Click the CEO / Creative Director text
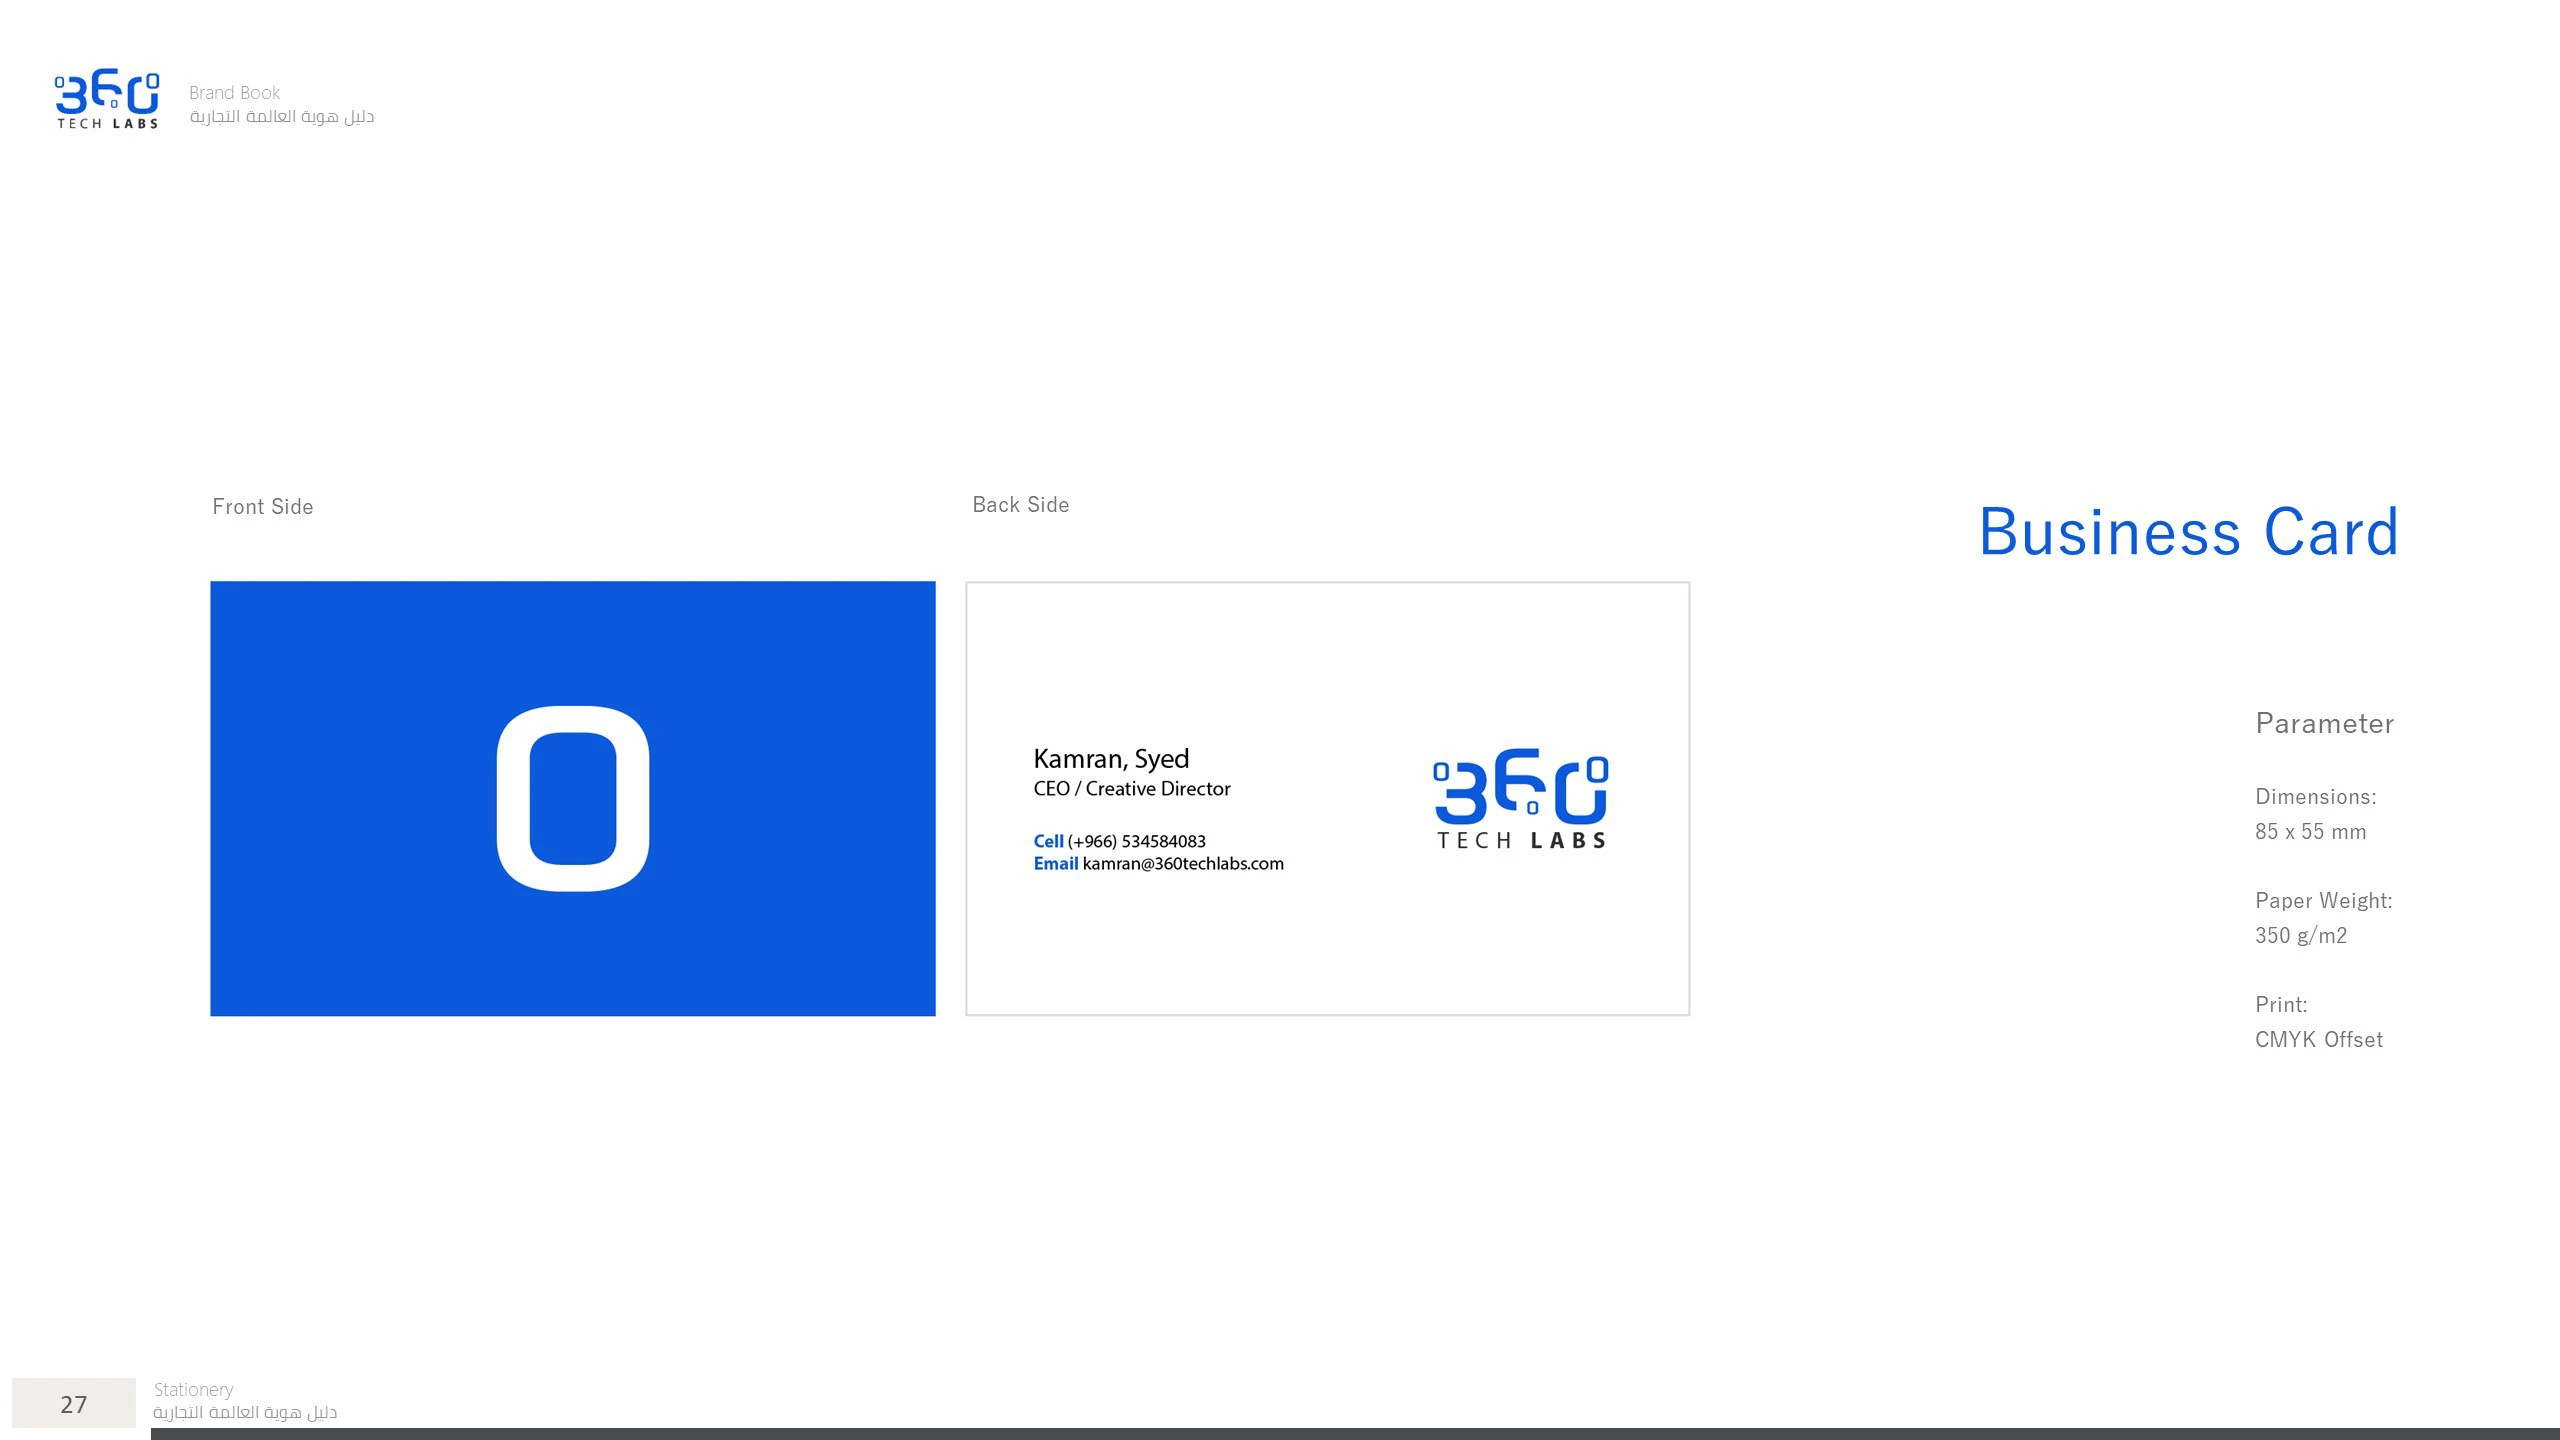This screenshot has width=2560, height=1440. [1131, 789]
